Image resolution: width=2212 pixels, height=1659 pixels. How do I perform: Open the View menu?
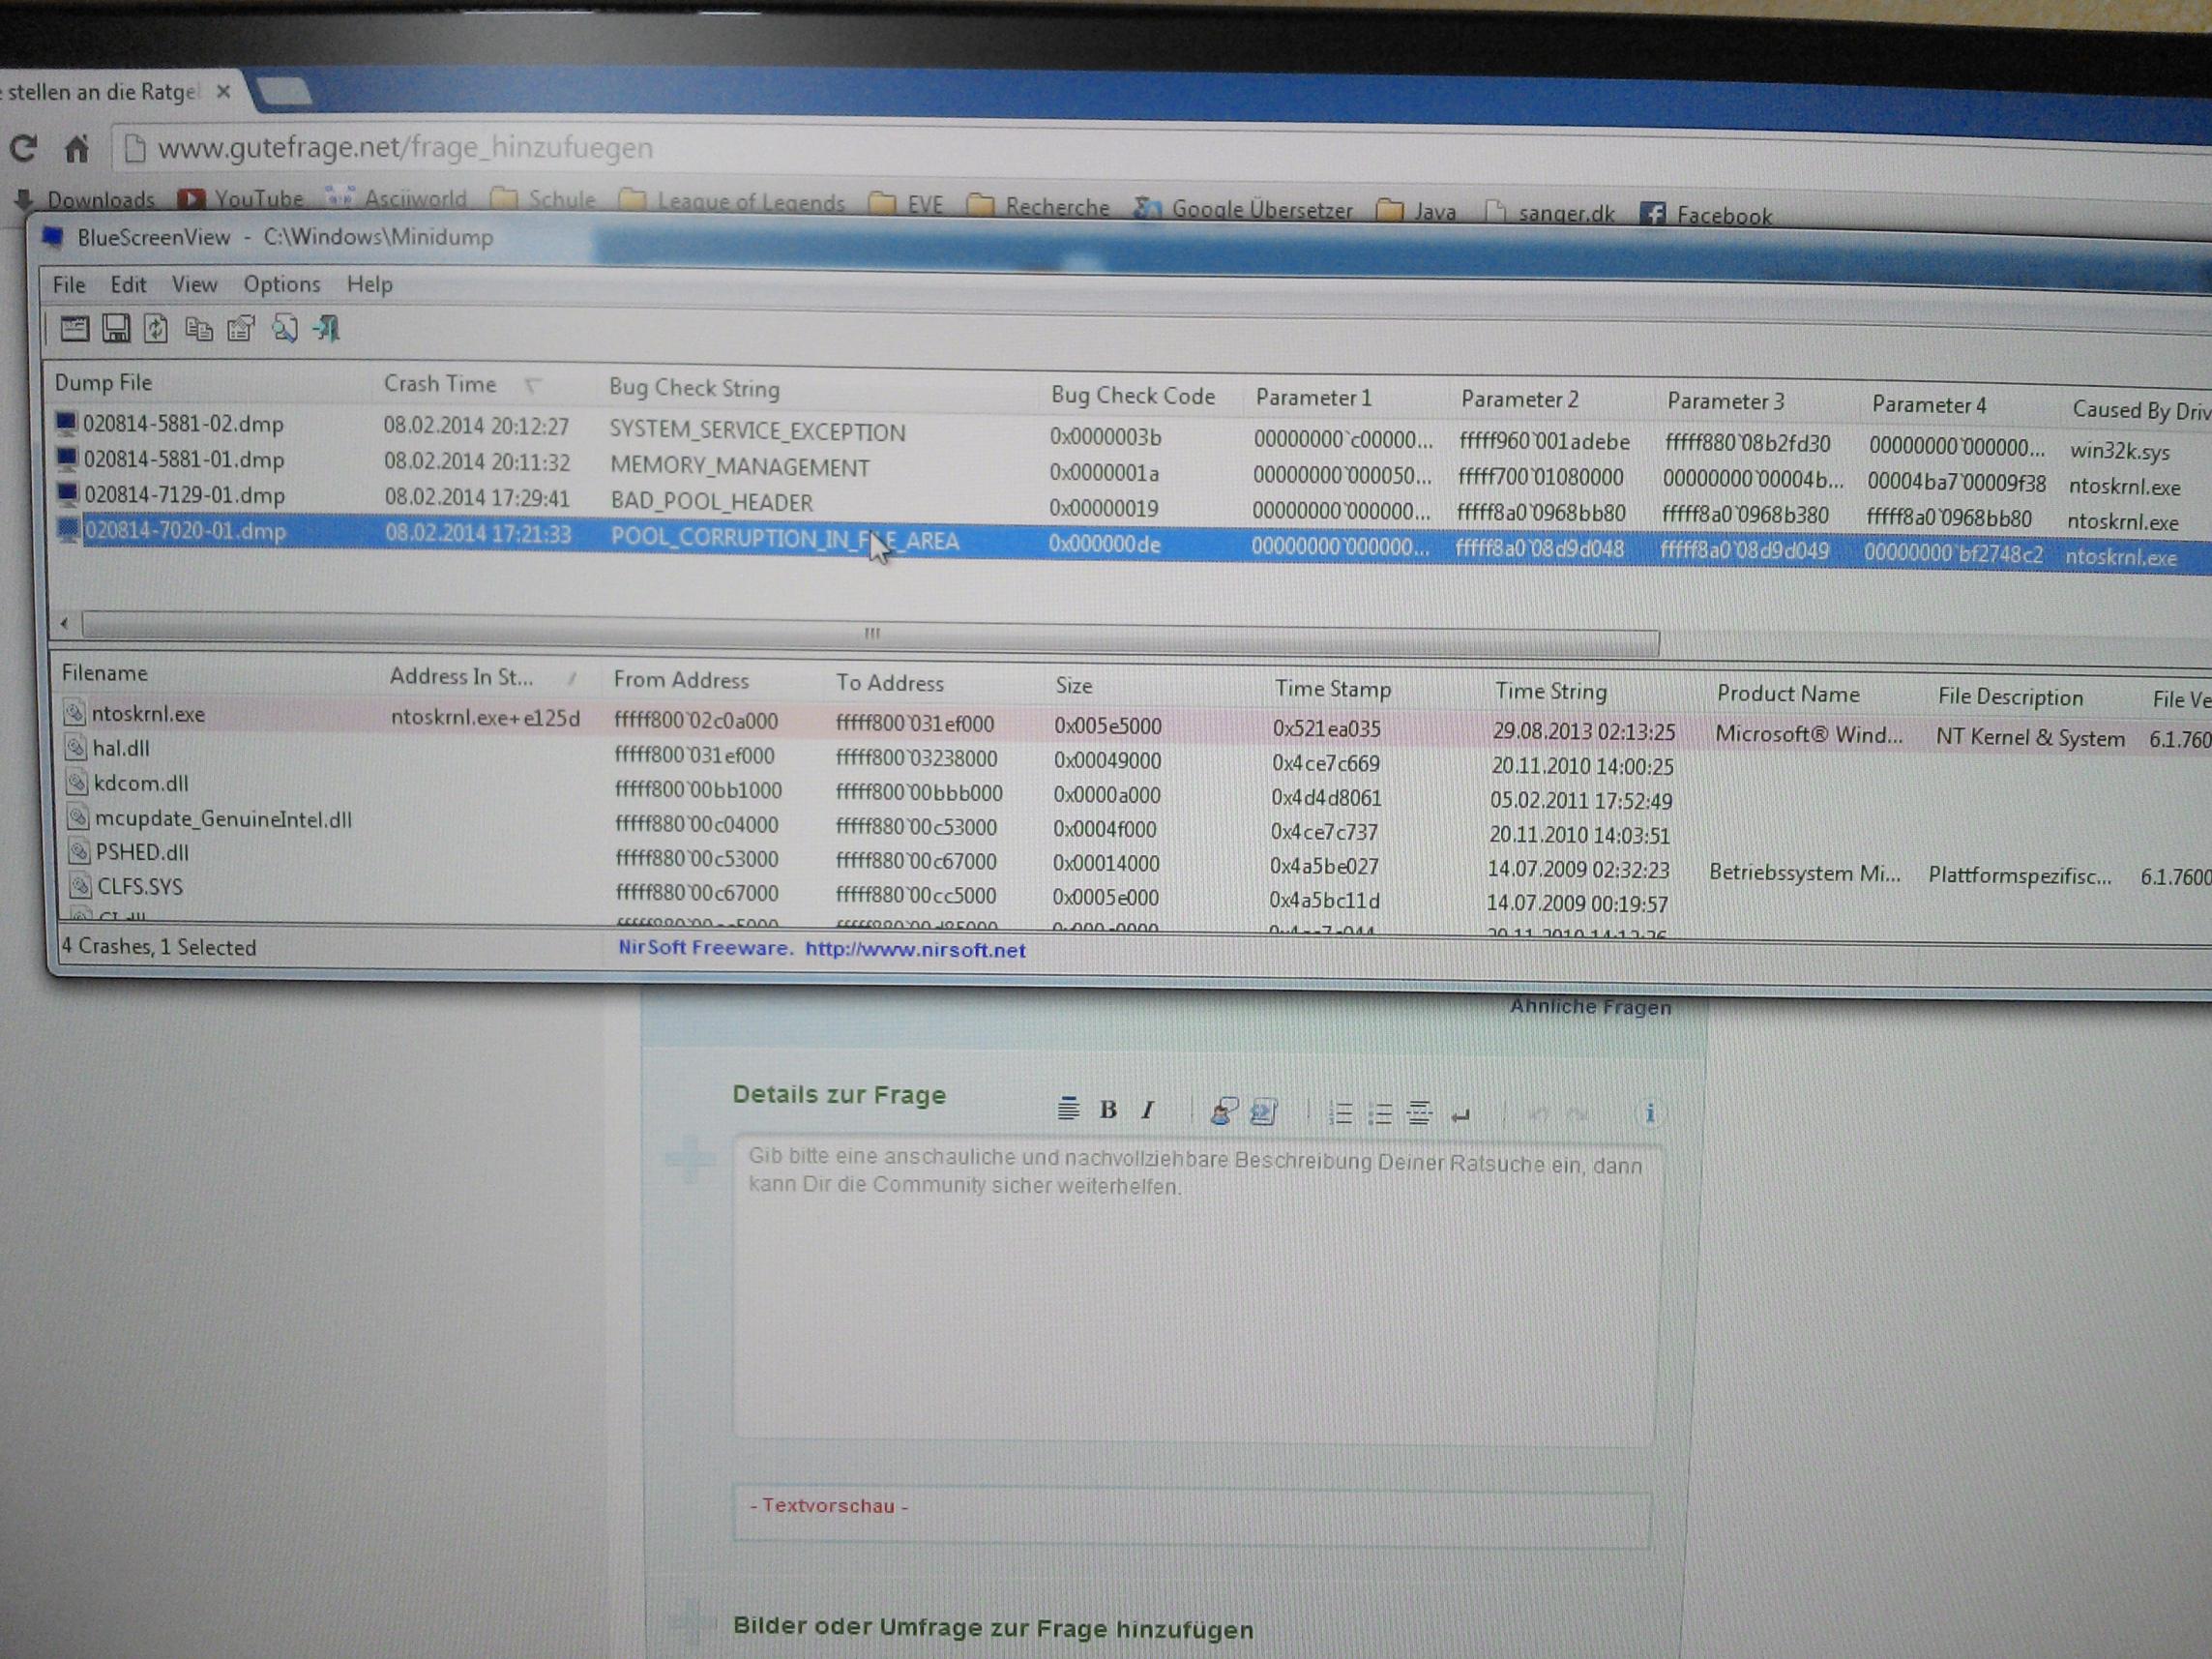click(194, 284)
